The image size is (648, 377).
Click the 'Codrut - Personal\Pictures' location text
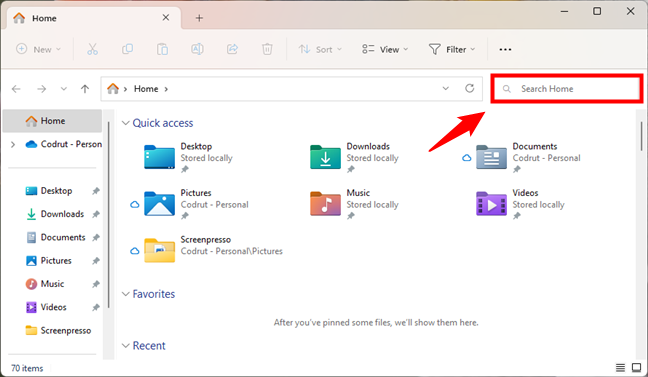point(231,251)
